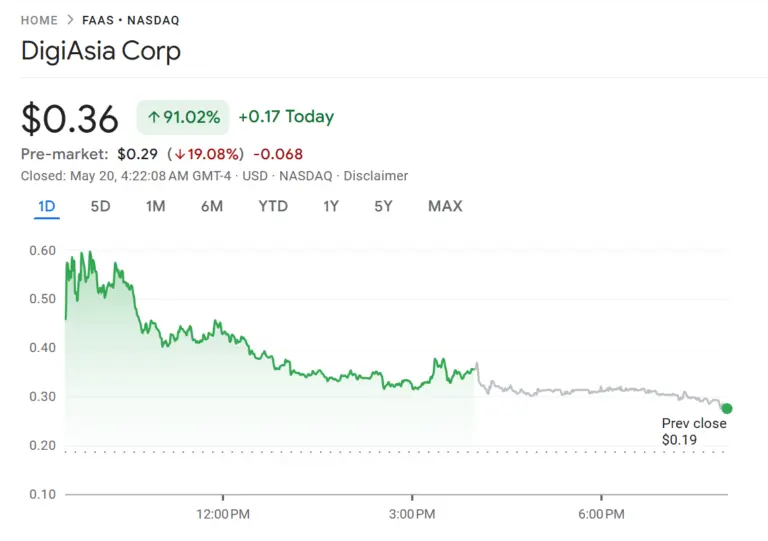Click the DigiAsia Corp heading
Image resolution: width=768 pixels, height=541 pixels.
pos(101,52)
